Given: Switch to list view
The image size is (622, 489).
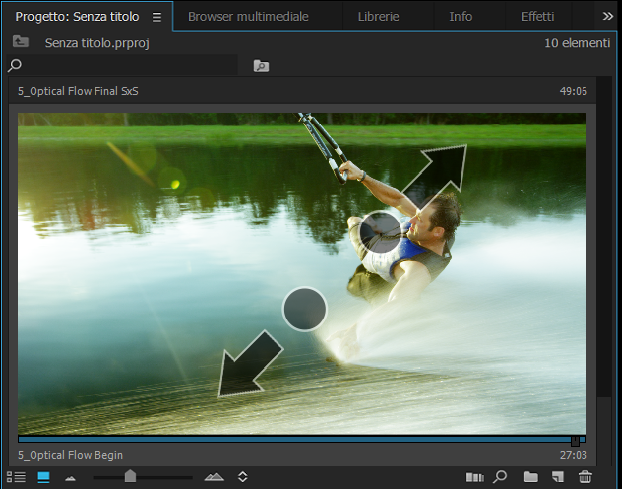Looking at the screenshot, I should point(17,477).
